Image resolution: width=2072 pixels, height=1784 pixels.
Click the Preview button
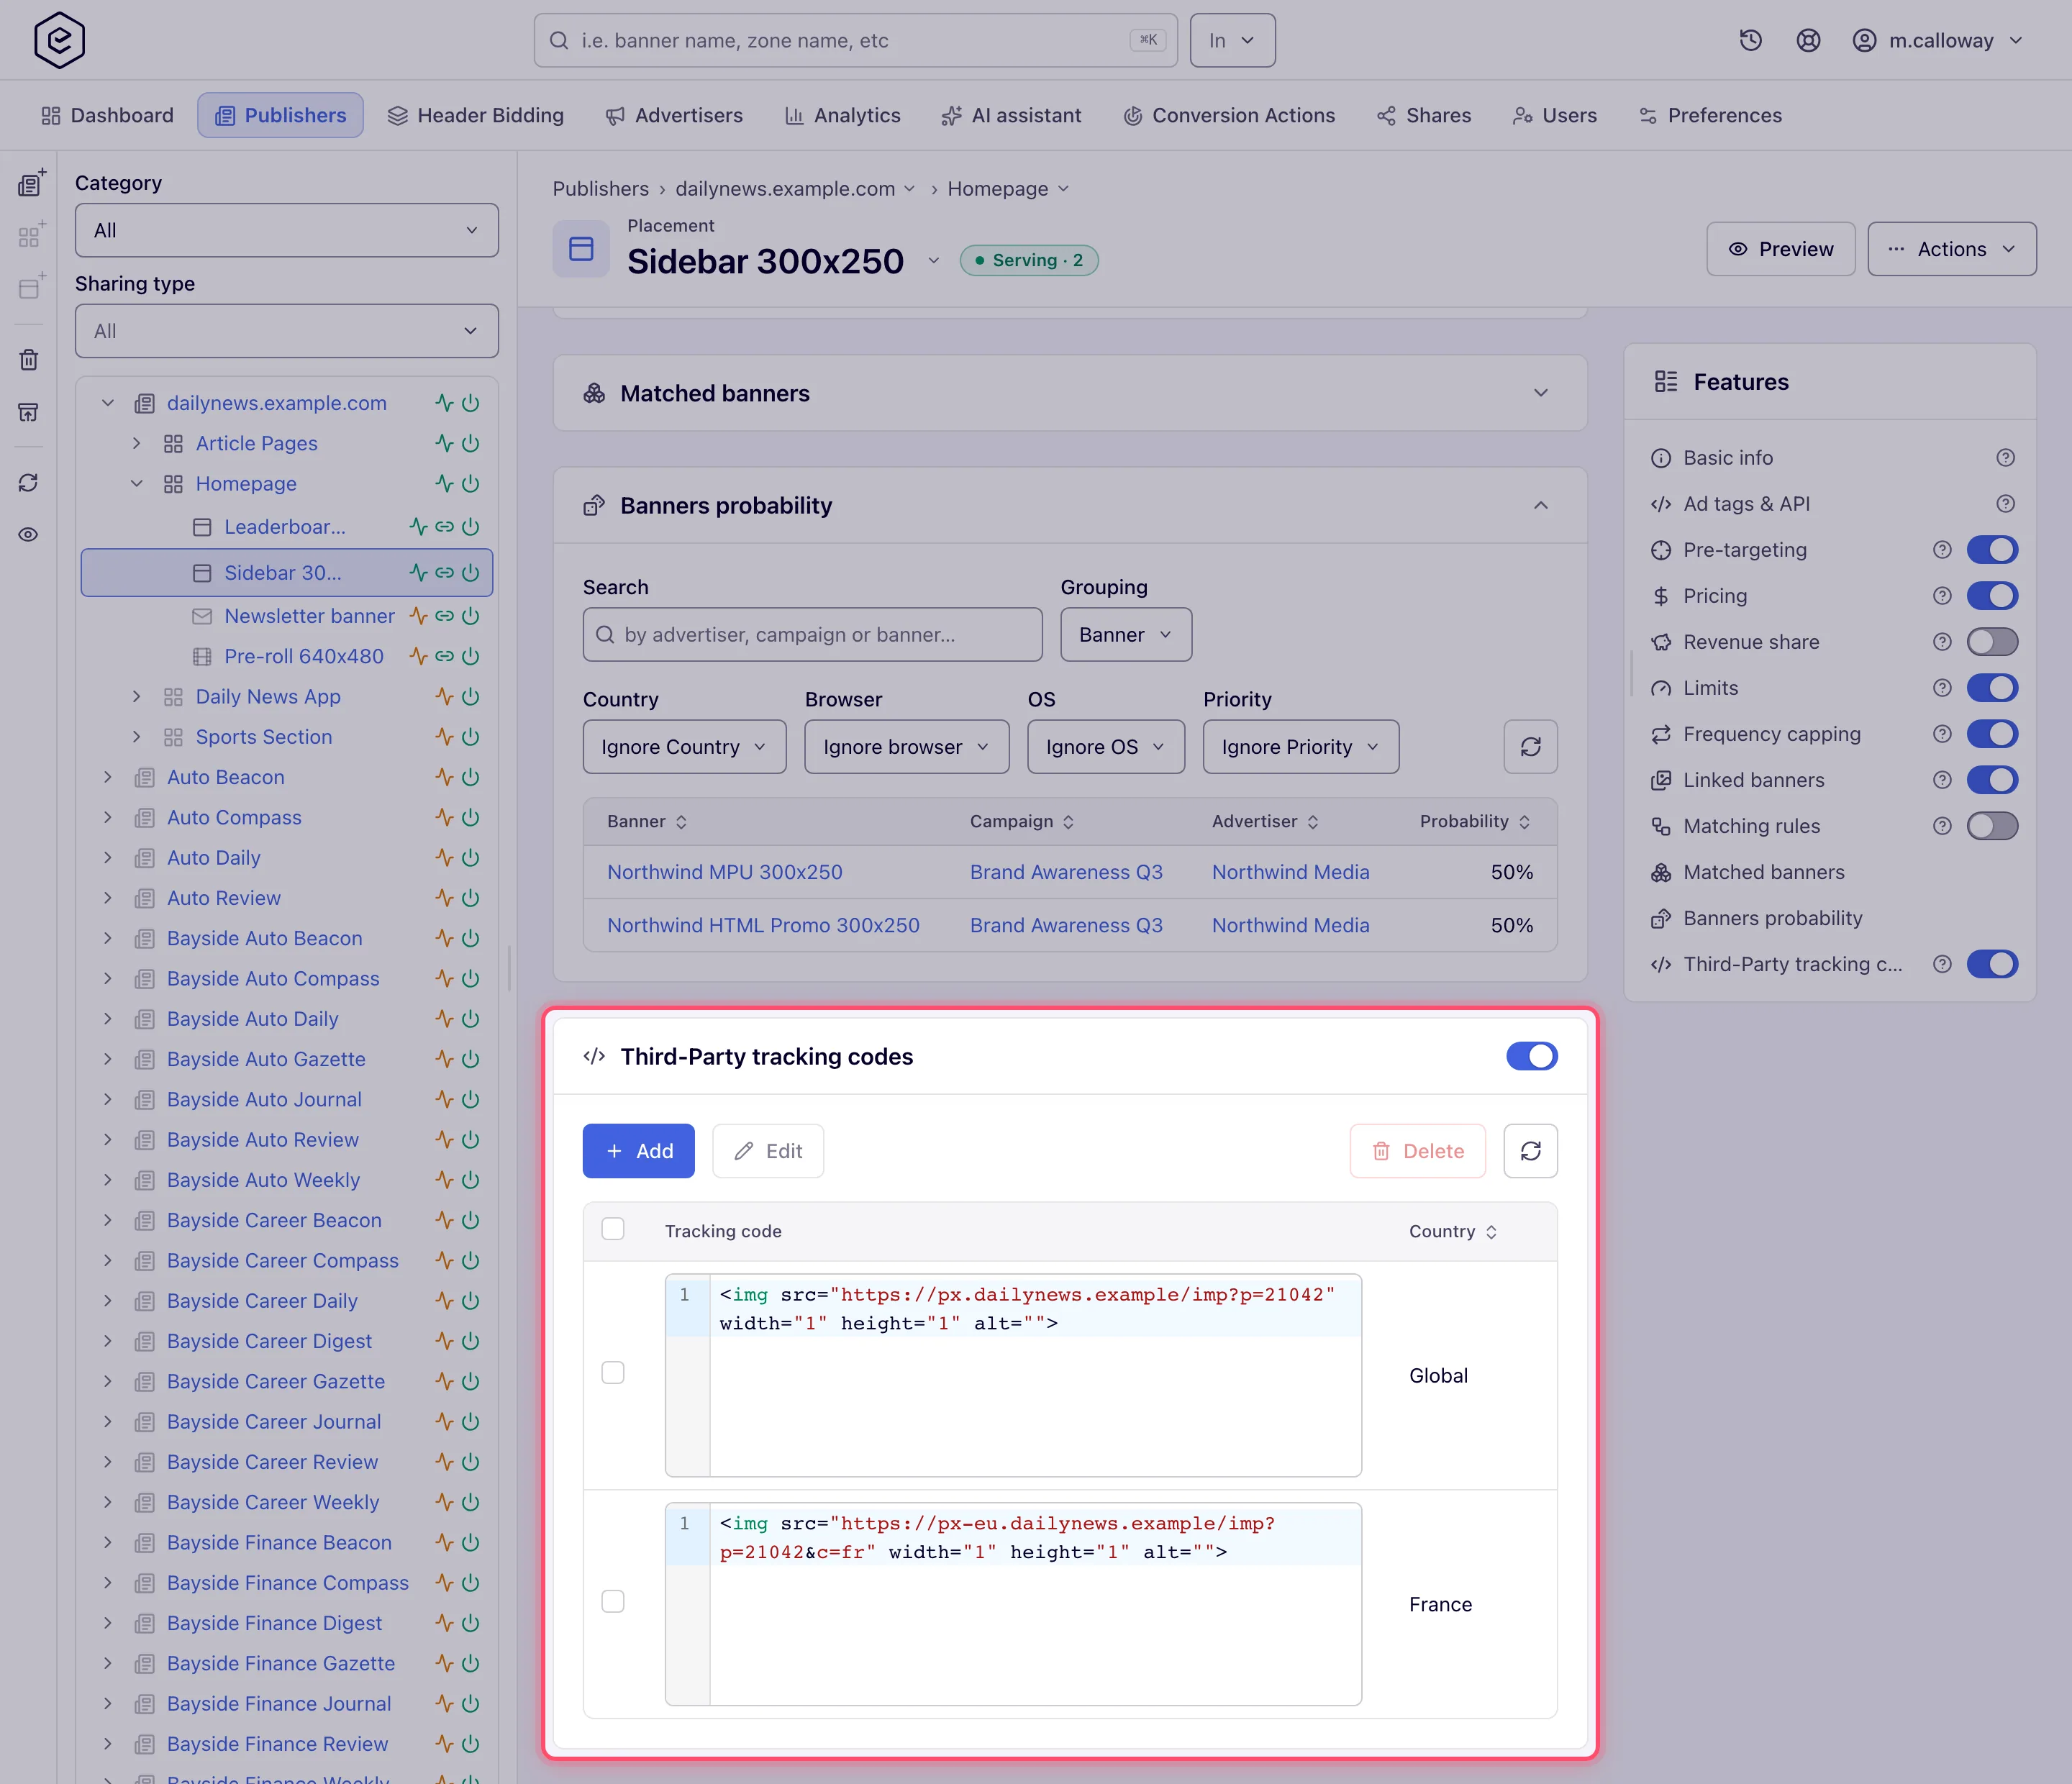(x=1781, y=249)
